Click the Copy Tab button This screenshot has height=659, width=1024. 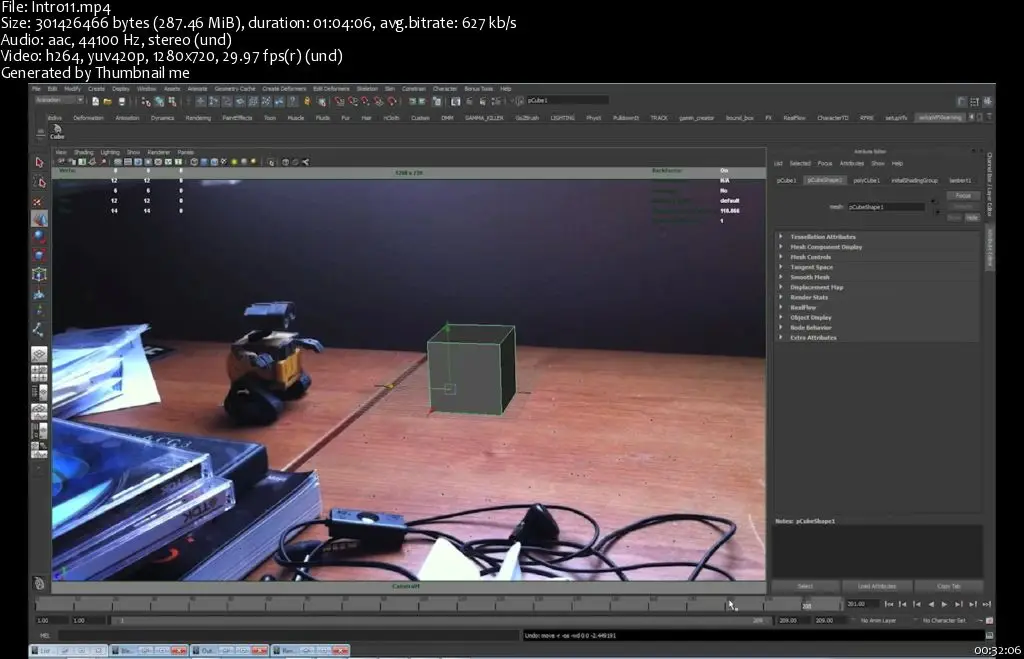(948, 587)
